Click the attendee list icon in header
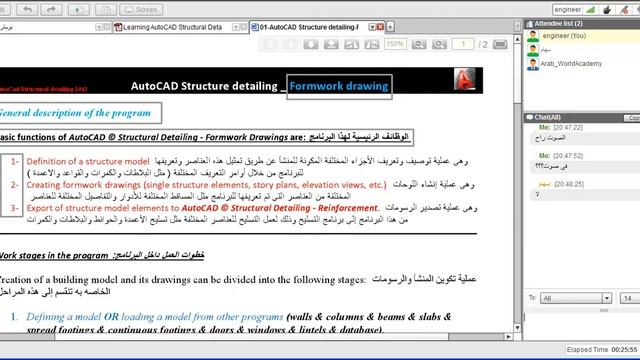The image size is (640, 360). (x=530, y=24)
